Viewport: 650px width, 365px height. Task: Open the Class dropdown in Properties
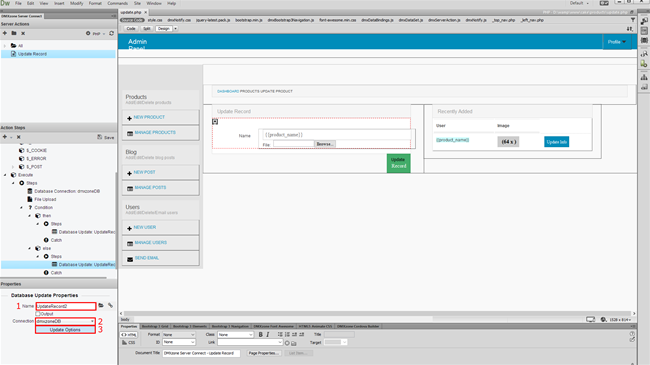[235, 335]
